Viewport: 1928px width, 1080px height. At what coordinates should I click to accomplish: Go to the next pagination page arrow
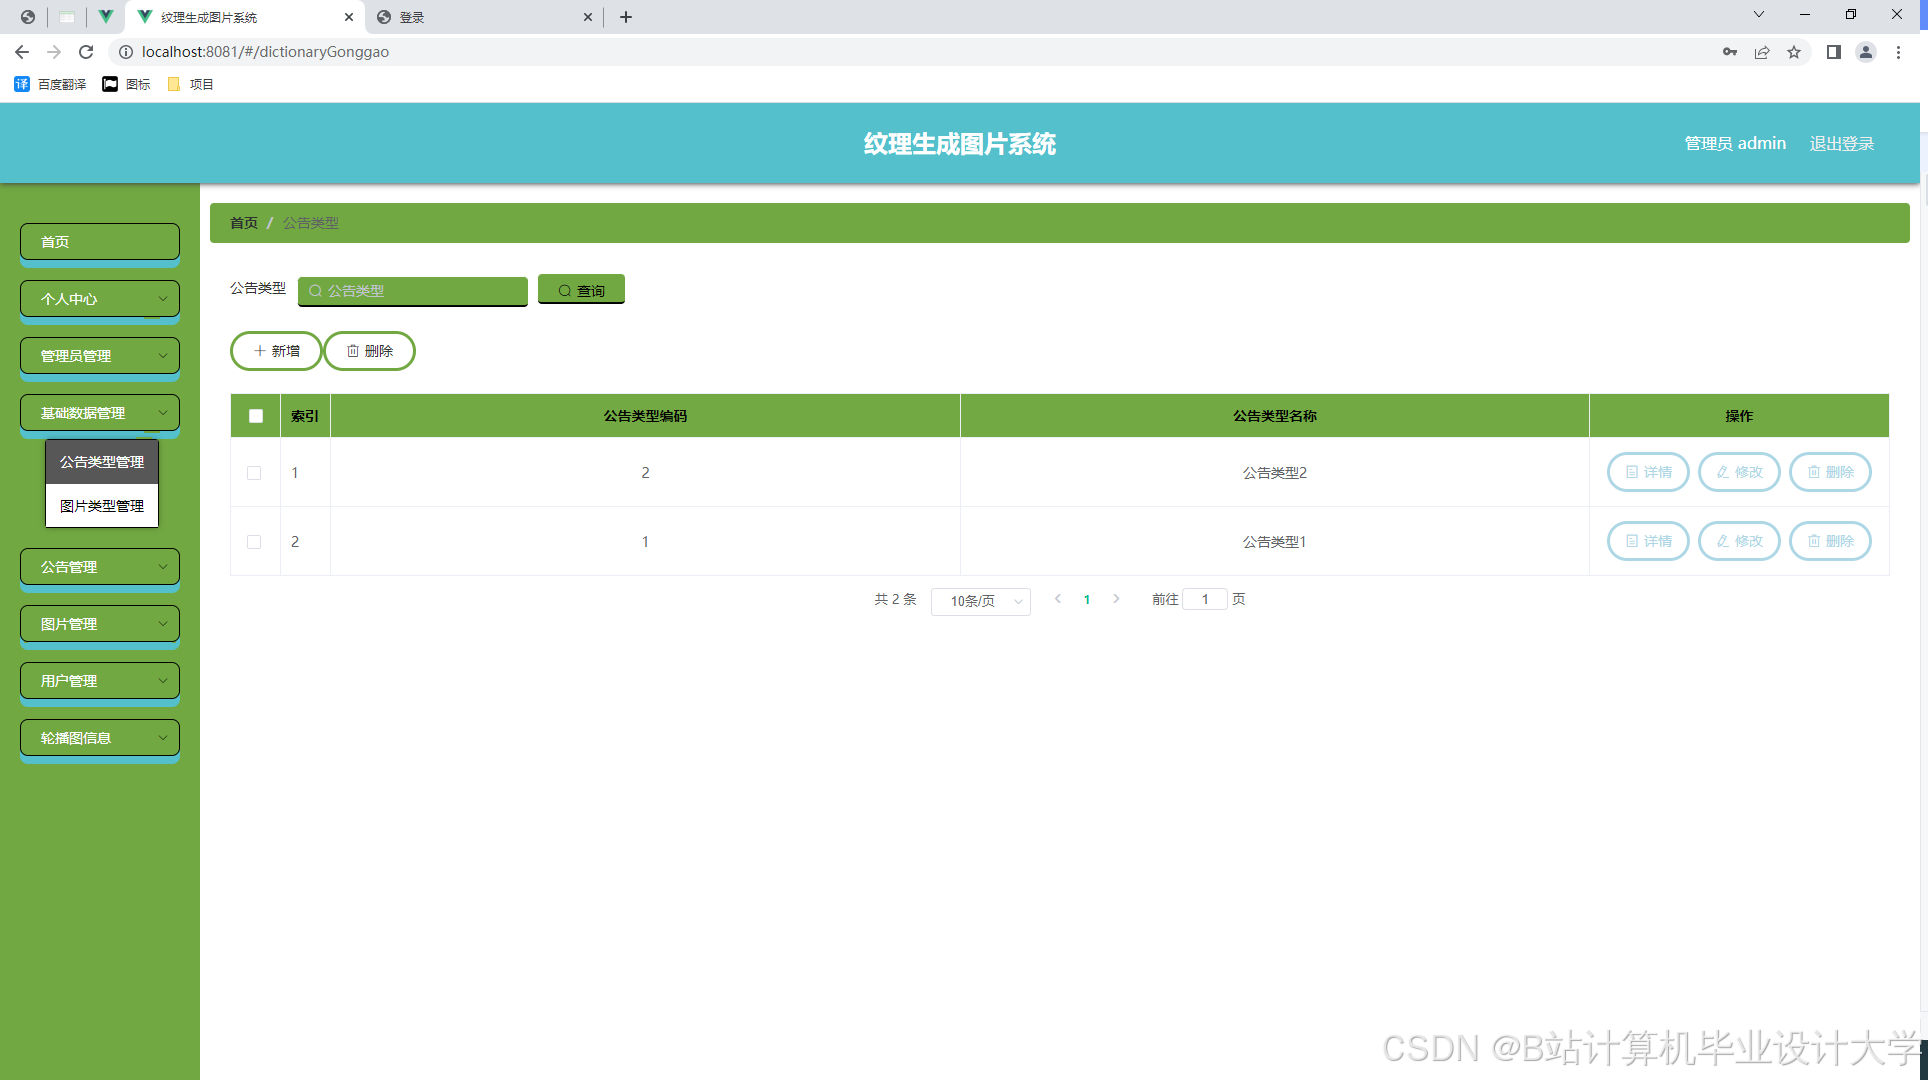pos(1116,599)
